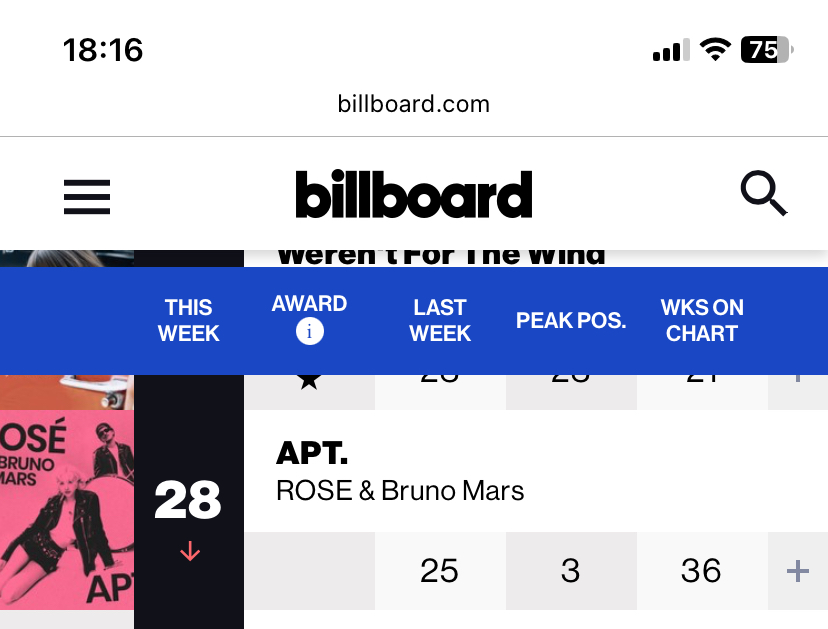The image size is (828, 629).
Task: Click the billboard.com address bar
Action: (x=414, y=104)
